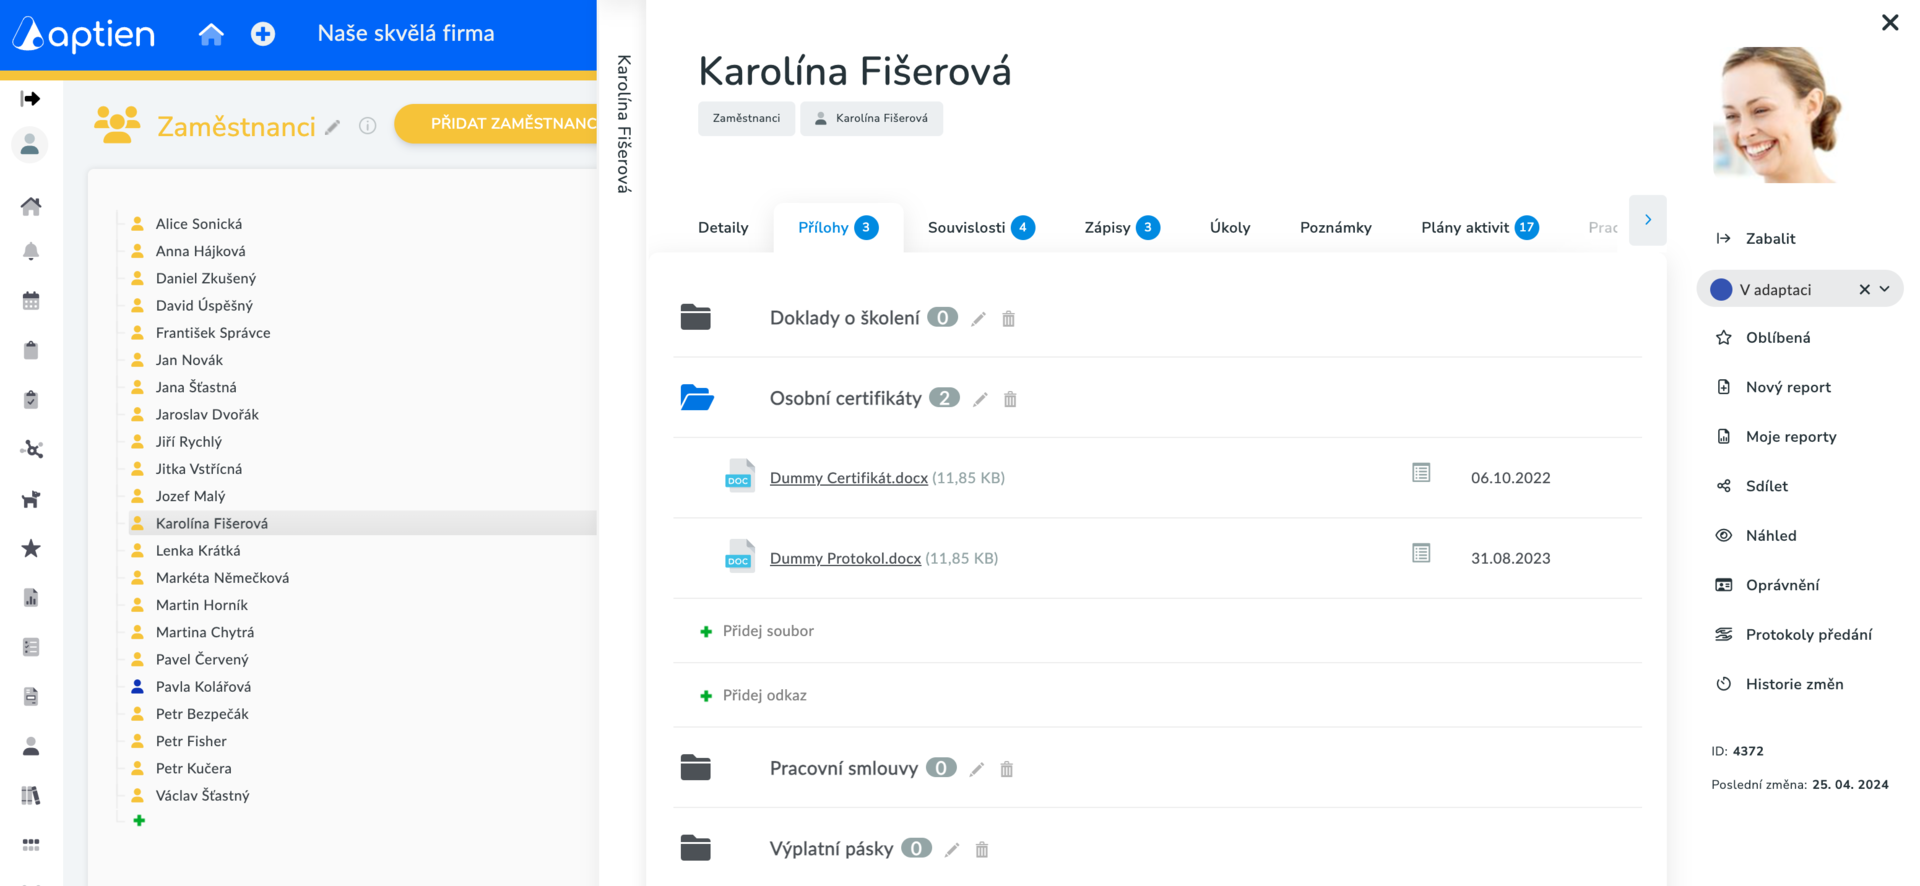Image resolution: width=1920 pixels, height=886 pixels.
Task: Switch to the Poznámky tab
Action: [1335, 228]
